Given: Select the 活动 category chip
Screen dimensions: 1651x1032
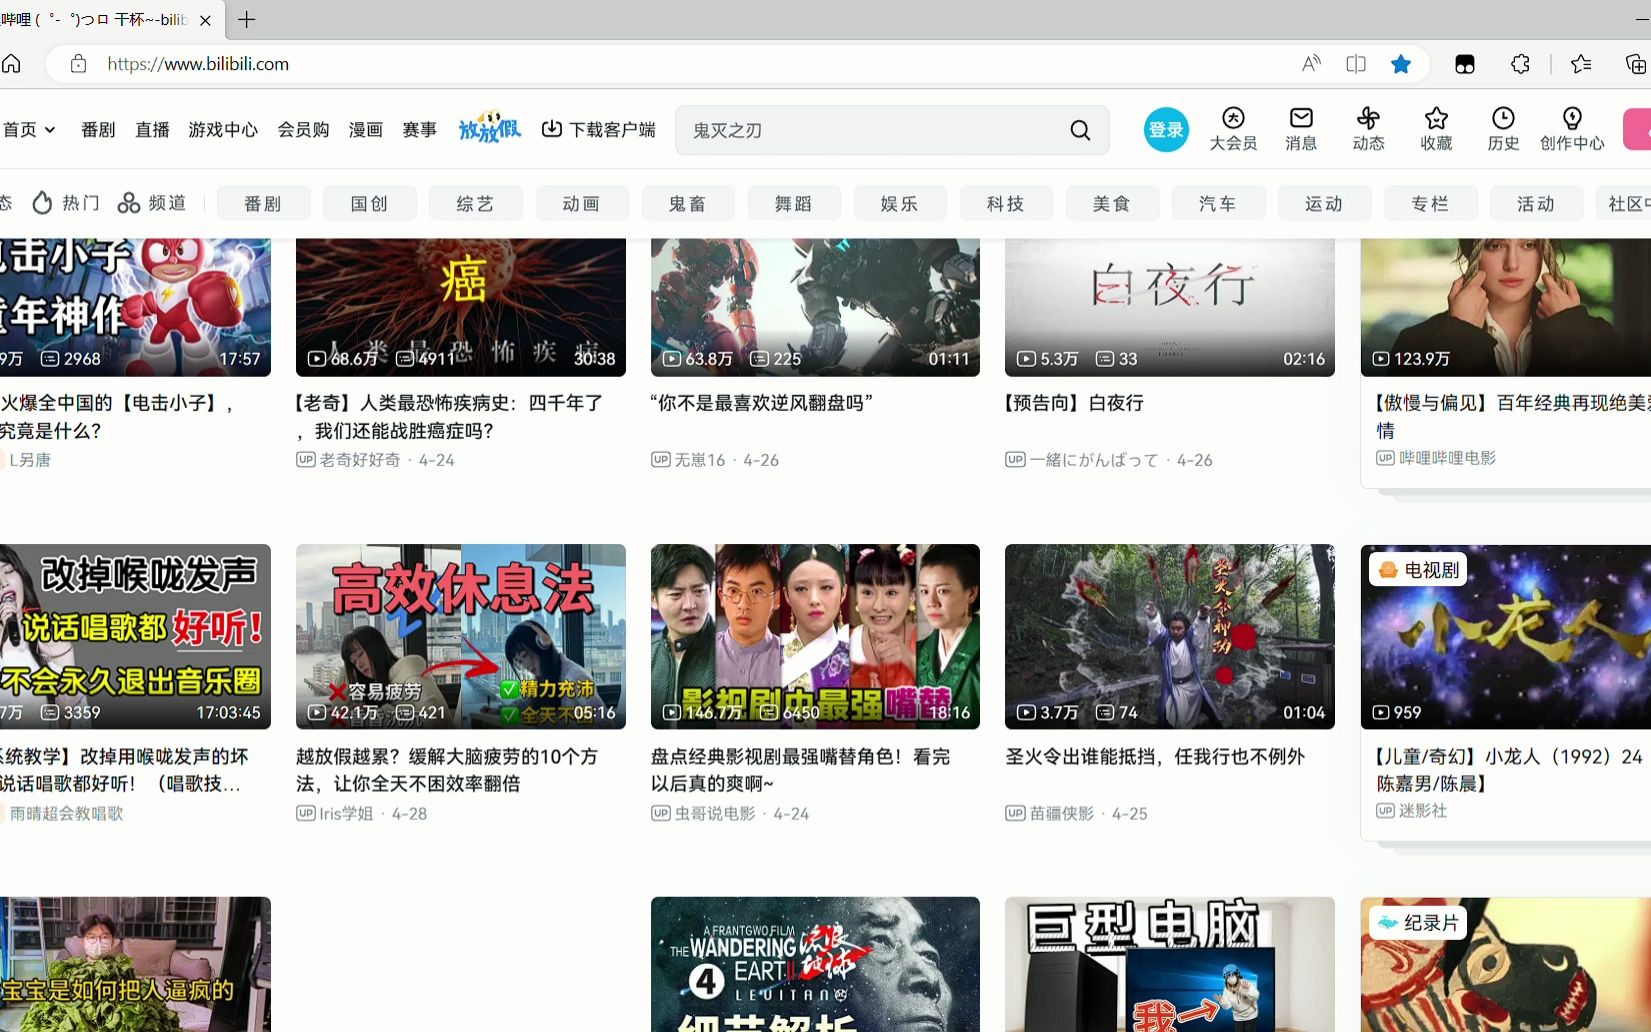Looking at the screenshot, I should click(x=1535, y=203).
